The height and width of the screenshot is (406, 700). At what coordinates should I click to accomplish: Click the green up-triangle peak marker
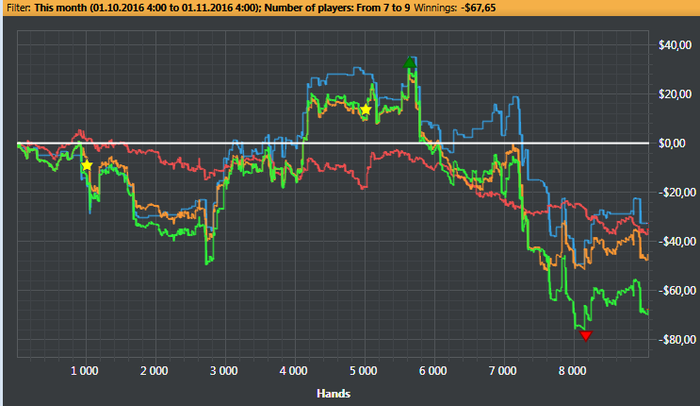(x=409, y=63)
